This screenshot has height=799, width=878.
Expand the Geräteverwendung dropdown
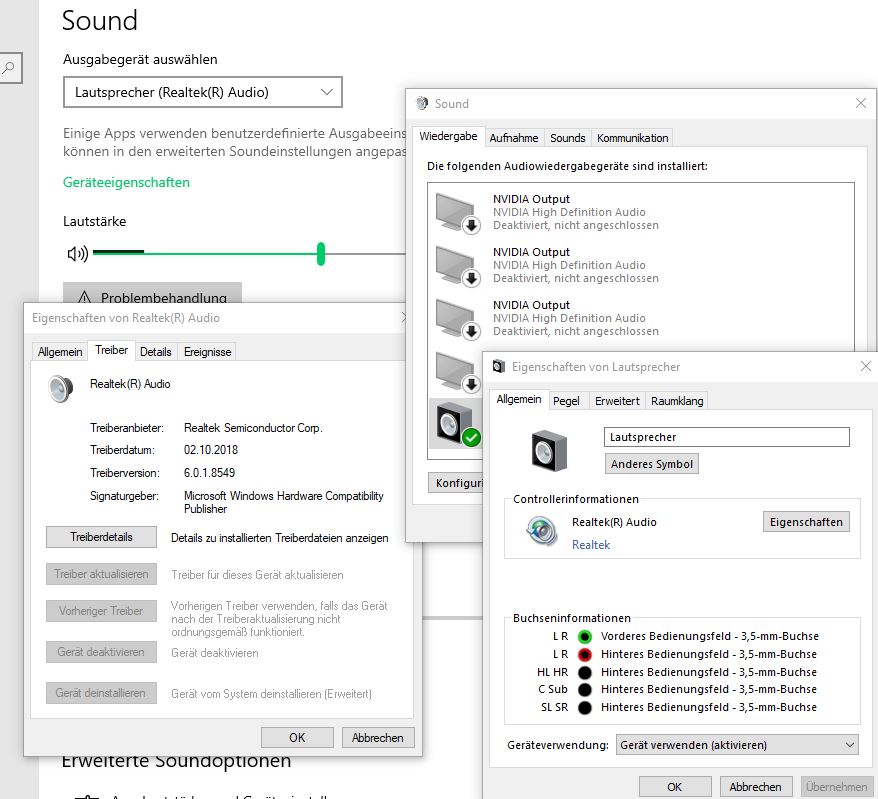pyautogui.click(x=737, y=745)
